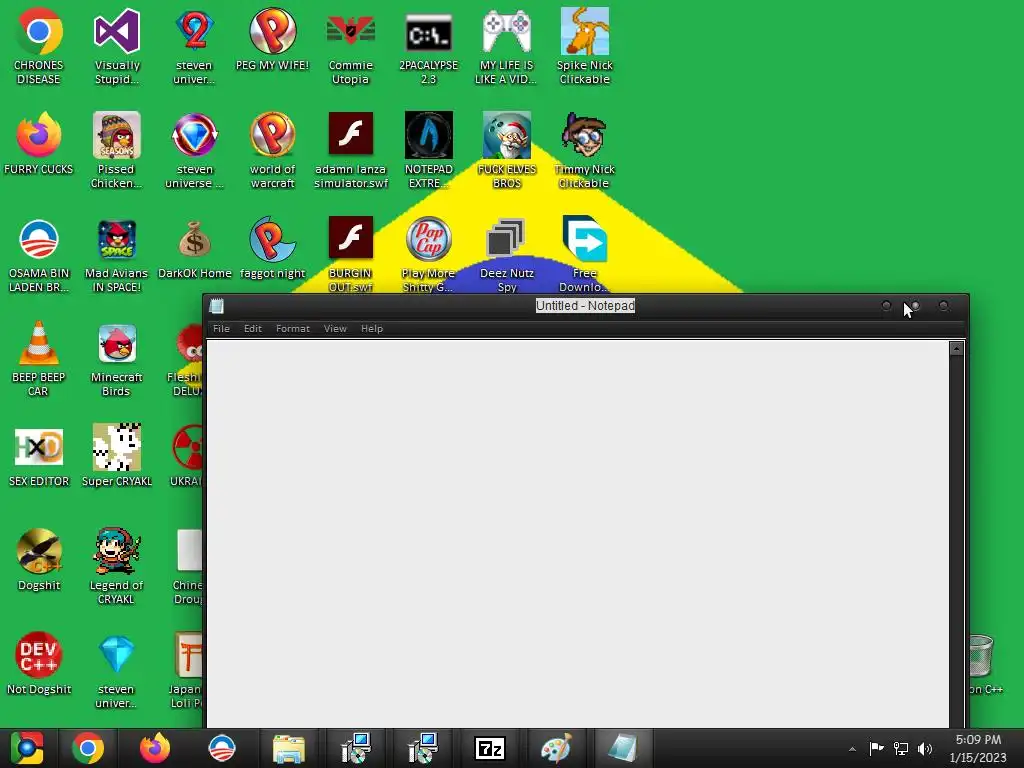Viewport: 1024px width, 768px height.
Task: Open the world of warcraft shortcut
Action: tap(272, 150)
